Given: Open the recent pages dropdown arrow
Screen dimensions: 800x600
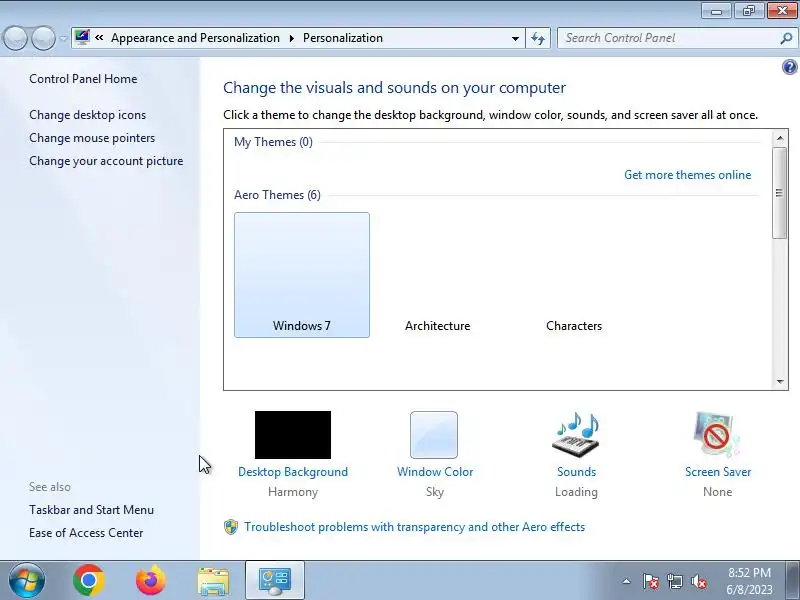Looking at the screenshot, I should pos(63,38).
